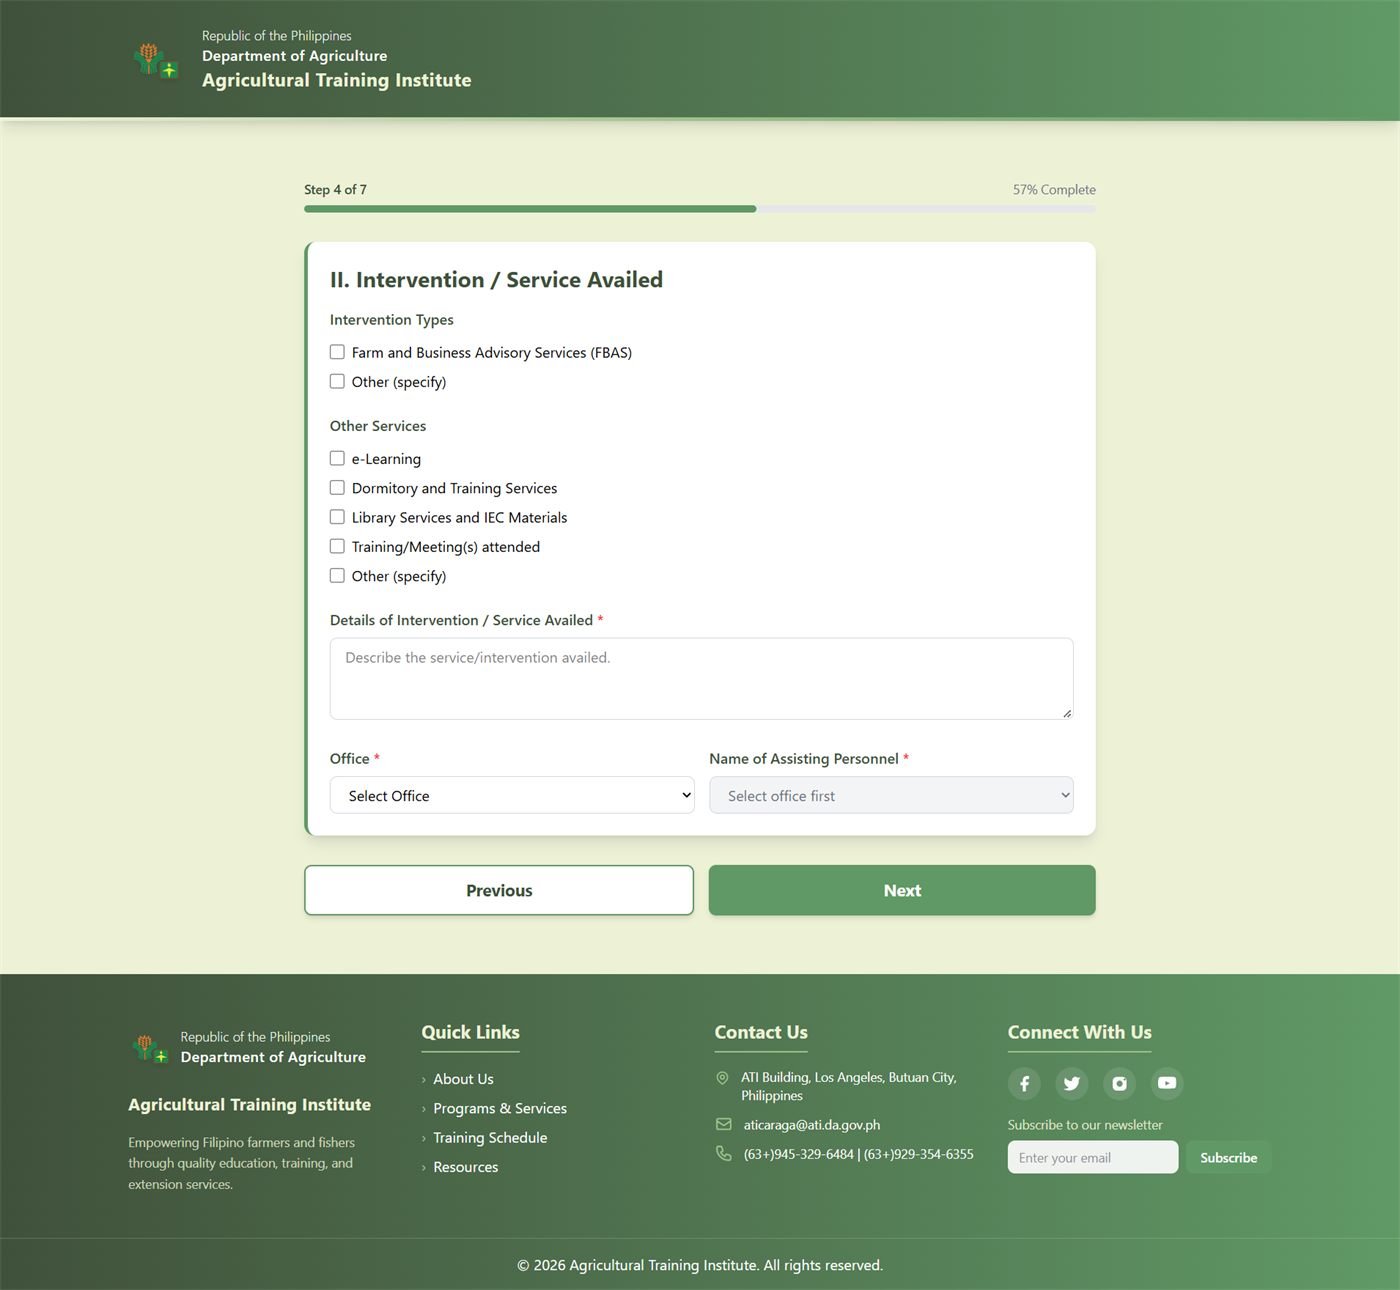Open the YouTube social icon
This screenshot has height=1290, width=1400.
[1167, 1083]
